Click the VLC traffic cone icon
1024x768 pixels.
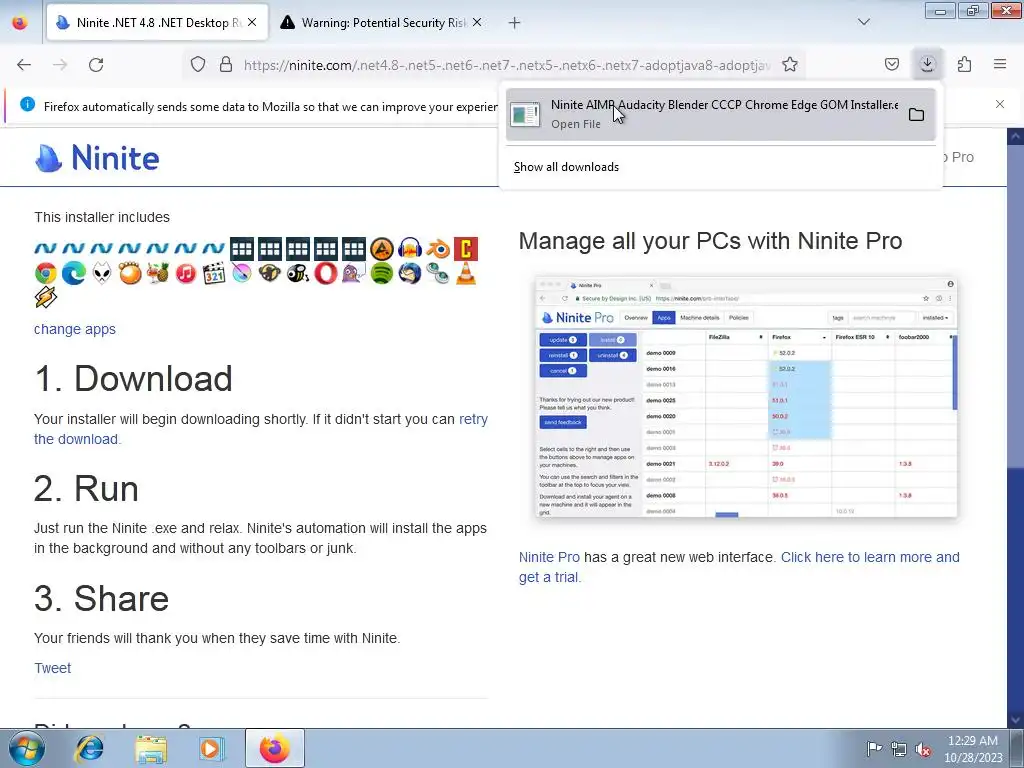tap(466, 273)
